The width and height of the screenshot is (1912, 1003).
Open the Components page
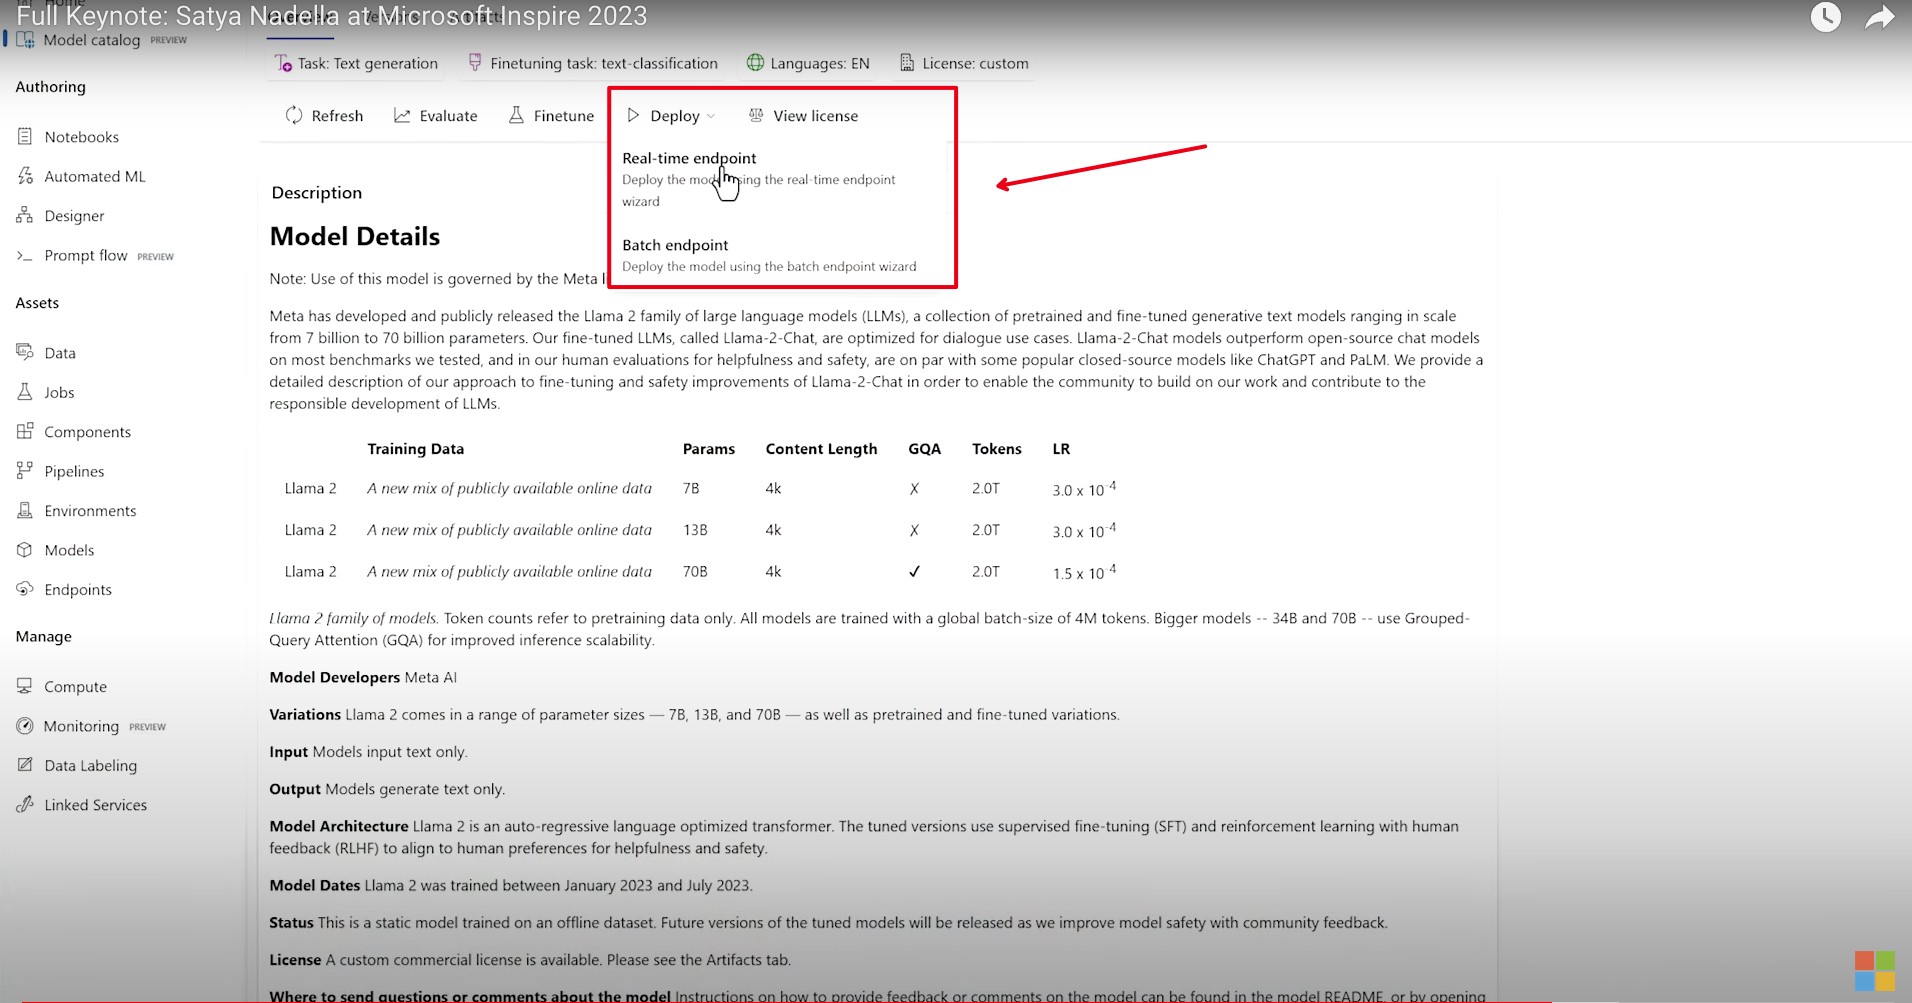click(87, 432)
